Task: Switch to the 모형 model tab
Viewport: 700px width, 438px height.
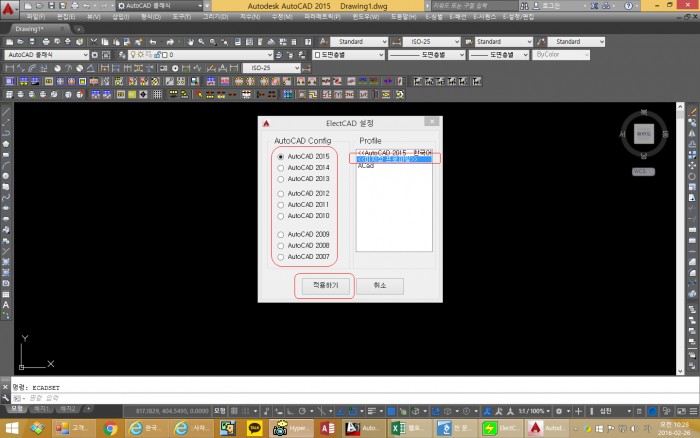Action: point(17,409)
